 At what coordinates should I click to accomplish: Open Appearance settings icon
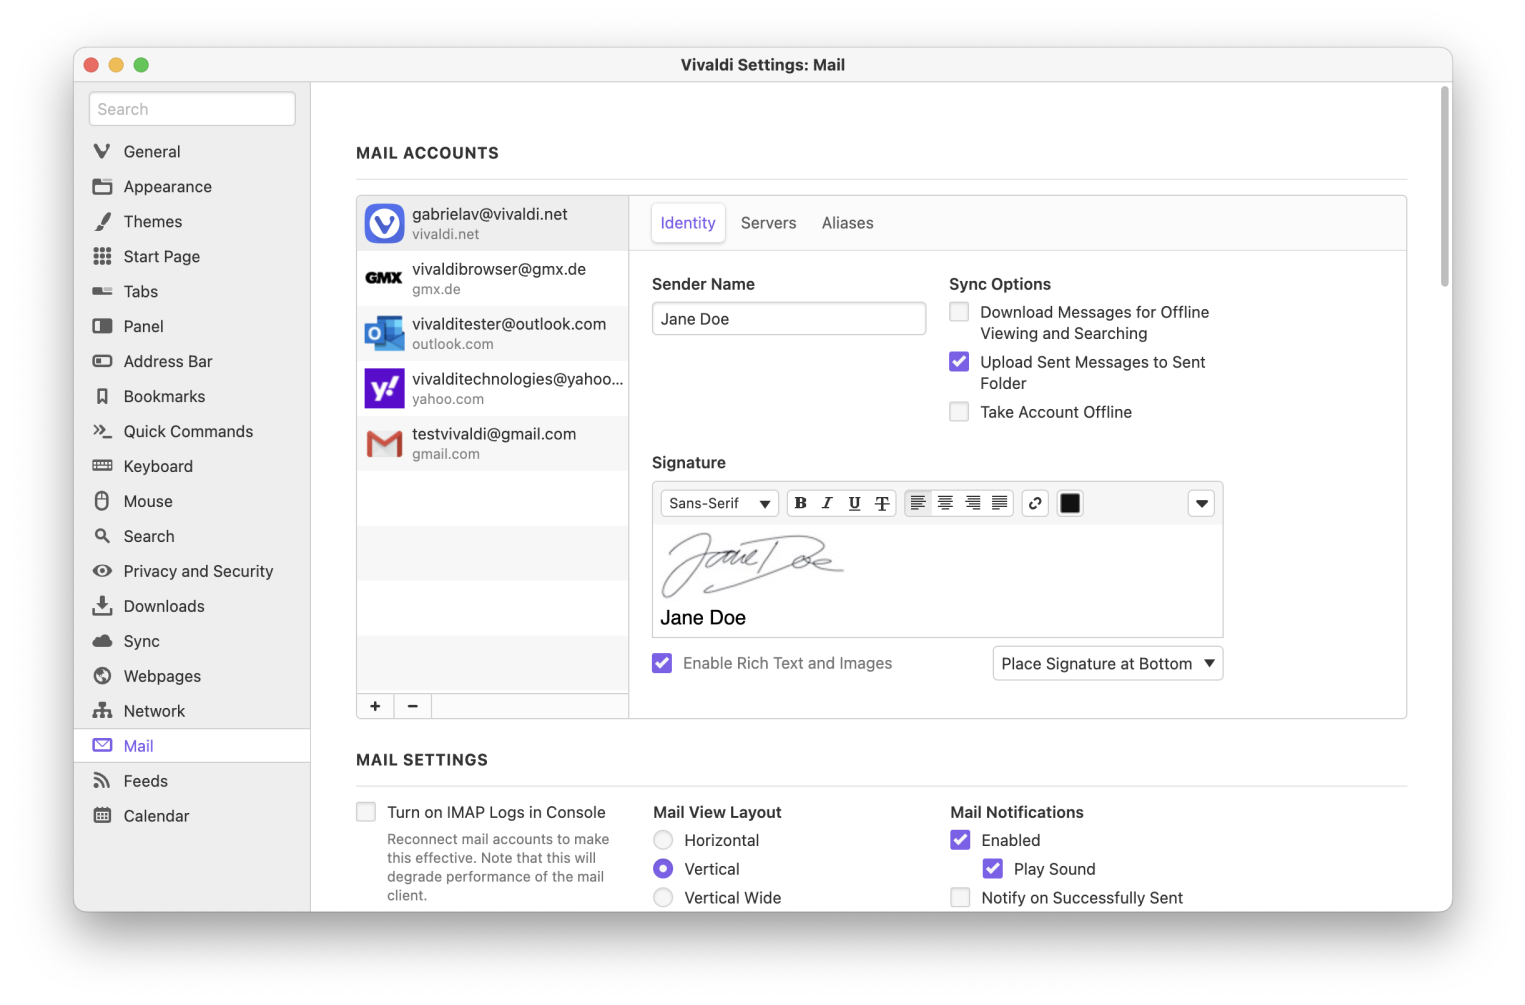[x=102, y=186]
